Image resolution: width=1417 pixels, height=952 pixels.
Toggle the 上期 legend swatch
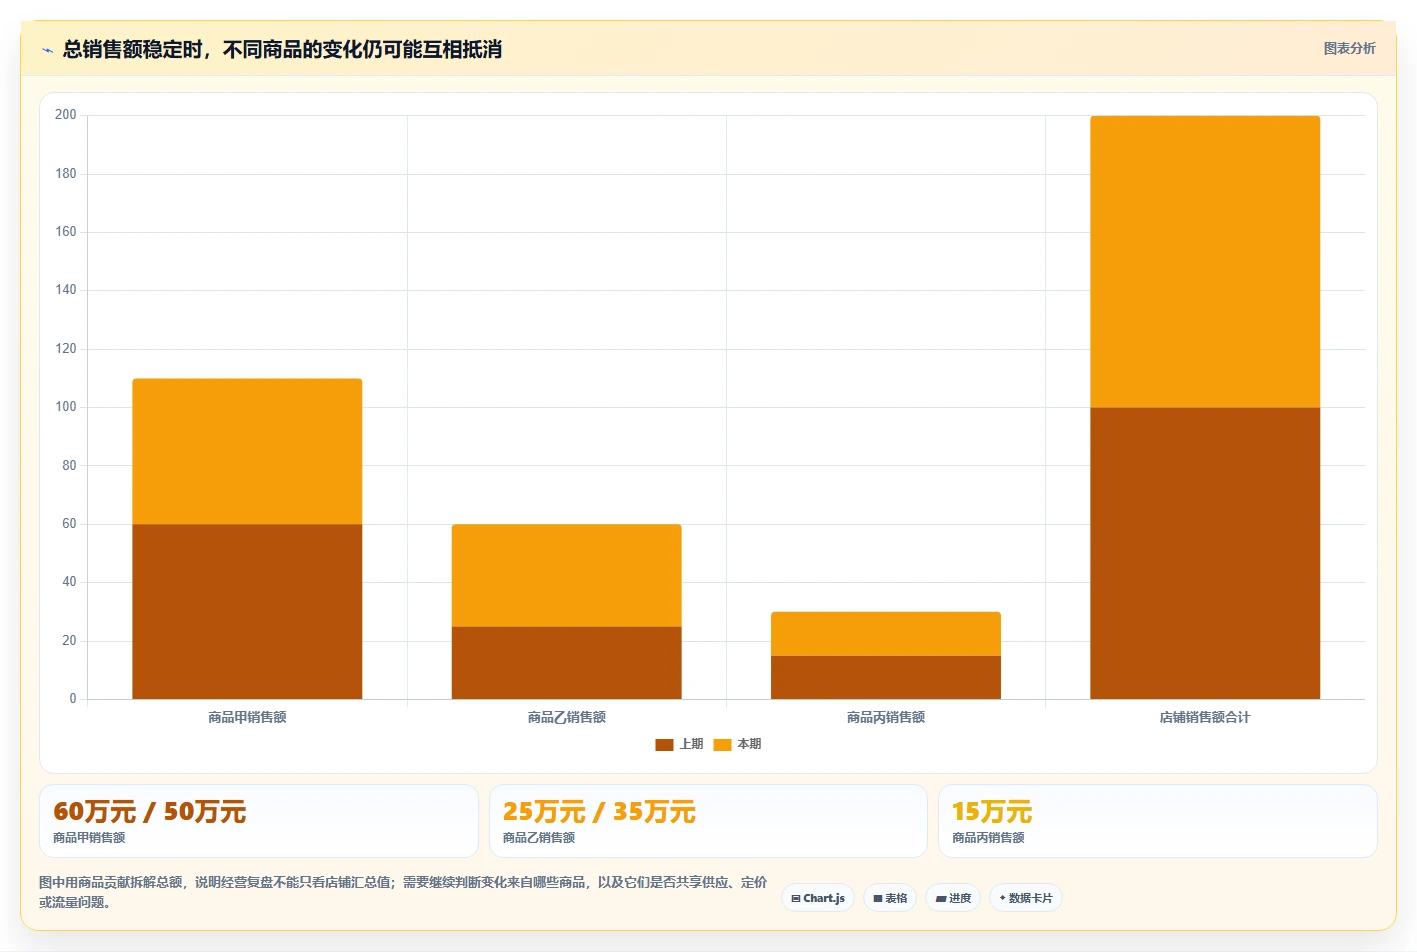(x=664, y=744)
